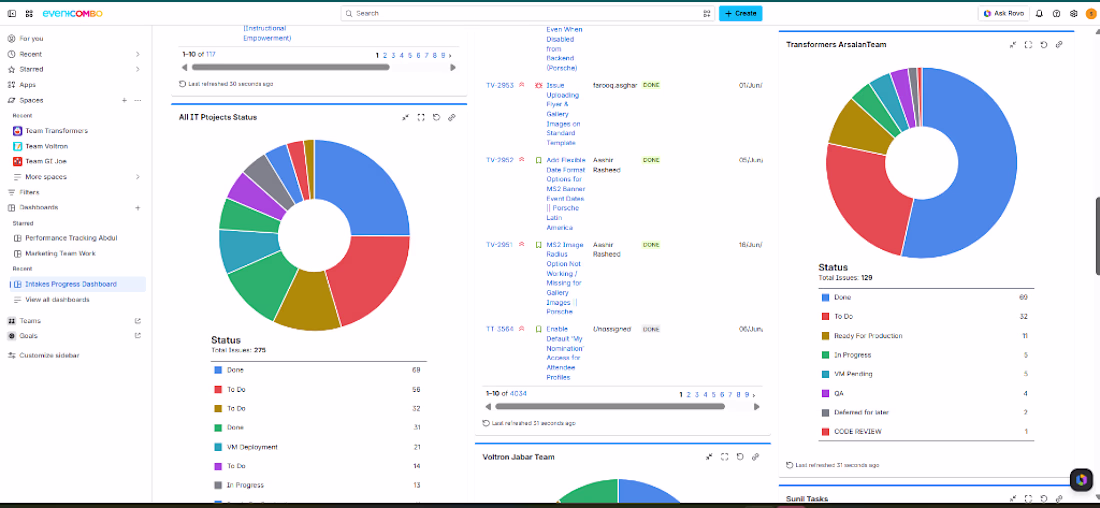Open the TT-3564 issue key link
The width and height of the screenshot is (1100, 508).
tap(499, 329)
